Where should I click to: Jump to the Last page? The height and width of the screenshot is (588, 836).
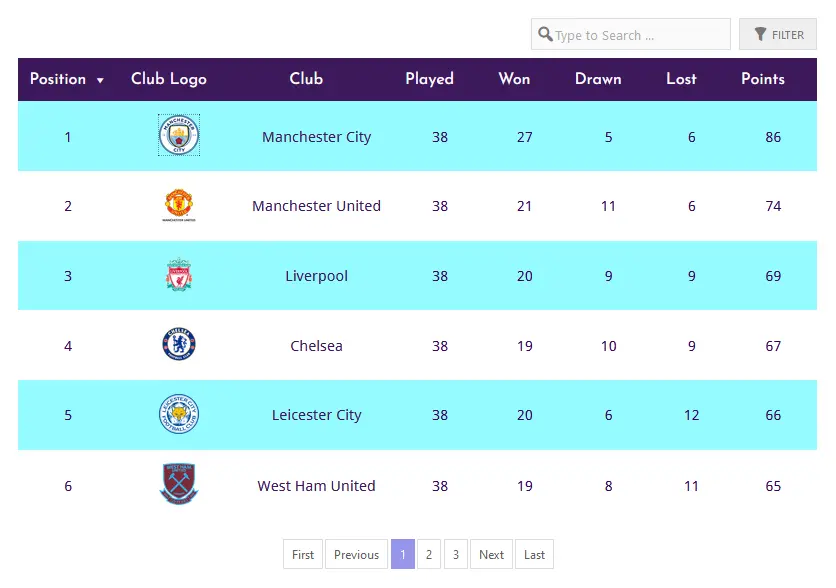534,554
